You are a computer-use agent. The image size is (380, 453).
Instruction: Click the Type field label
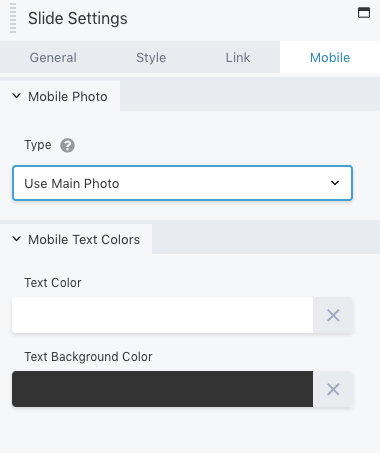tap(38, 145)
